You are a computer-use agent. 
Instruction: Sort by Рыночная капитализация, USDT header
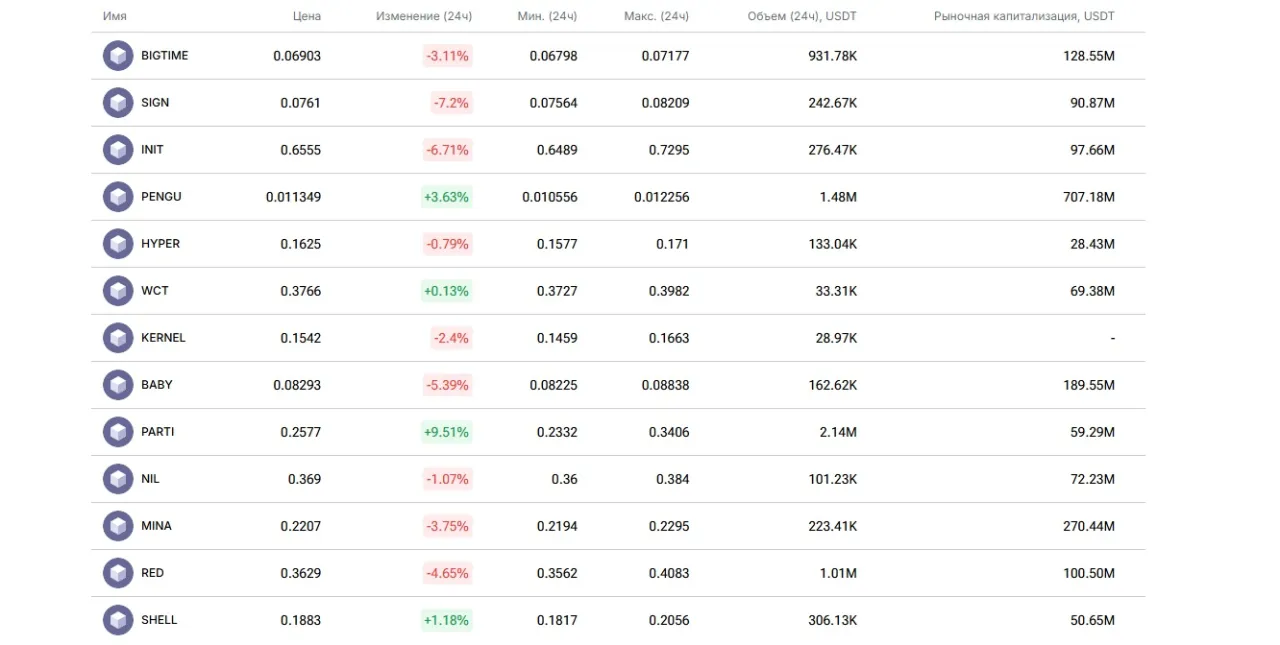pyautogui.click(x=1024, y=17)
